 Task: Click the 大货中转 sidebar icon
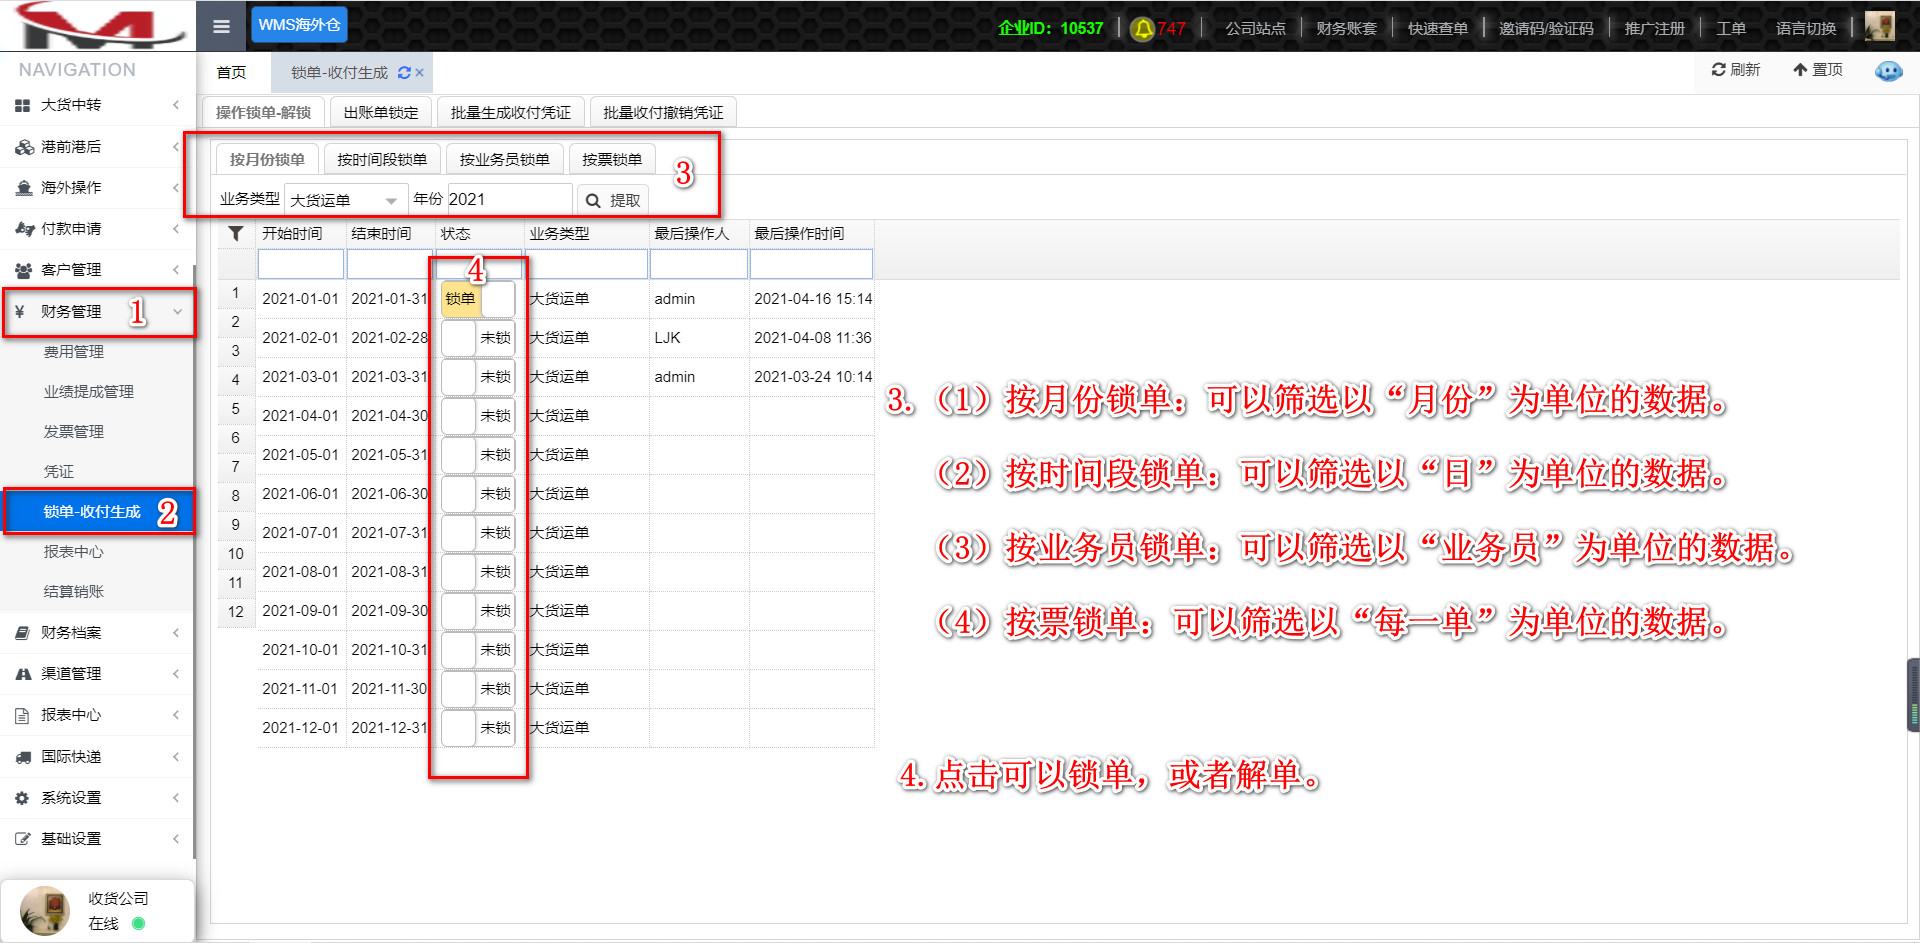tap(23, 105)
